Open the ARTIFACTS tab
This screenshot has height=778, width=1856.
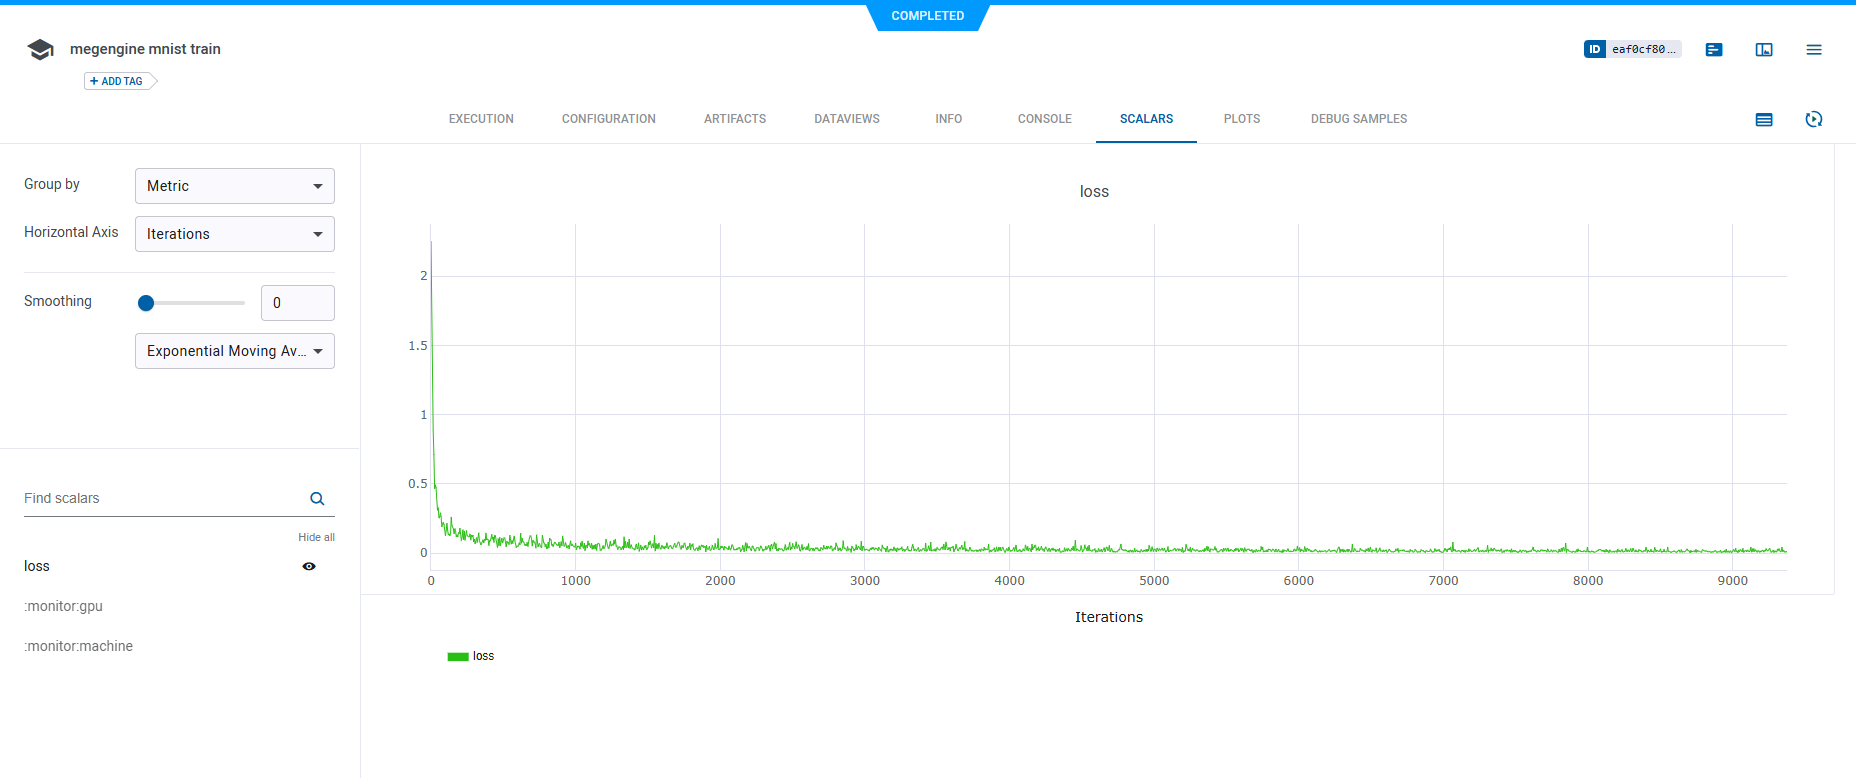[x=734, y=119]
